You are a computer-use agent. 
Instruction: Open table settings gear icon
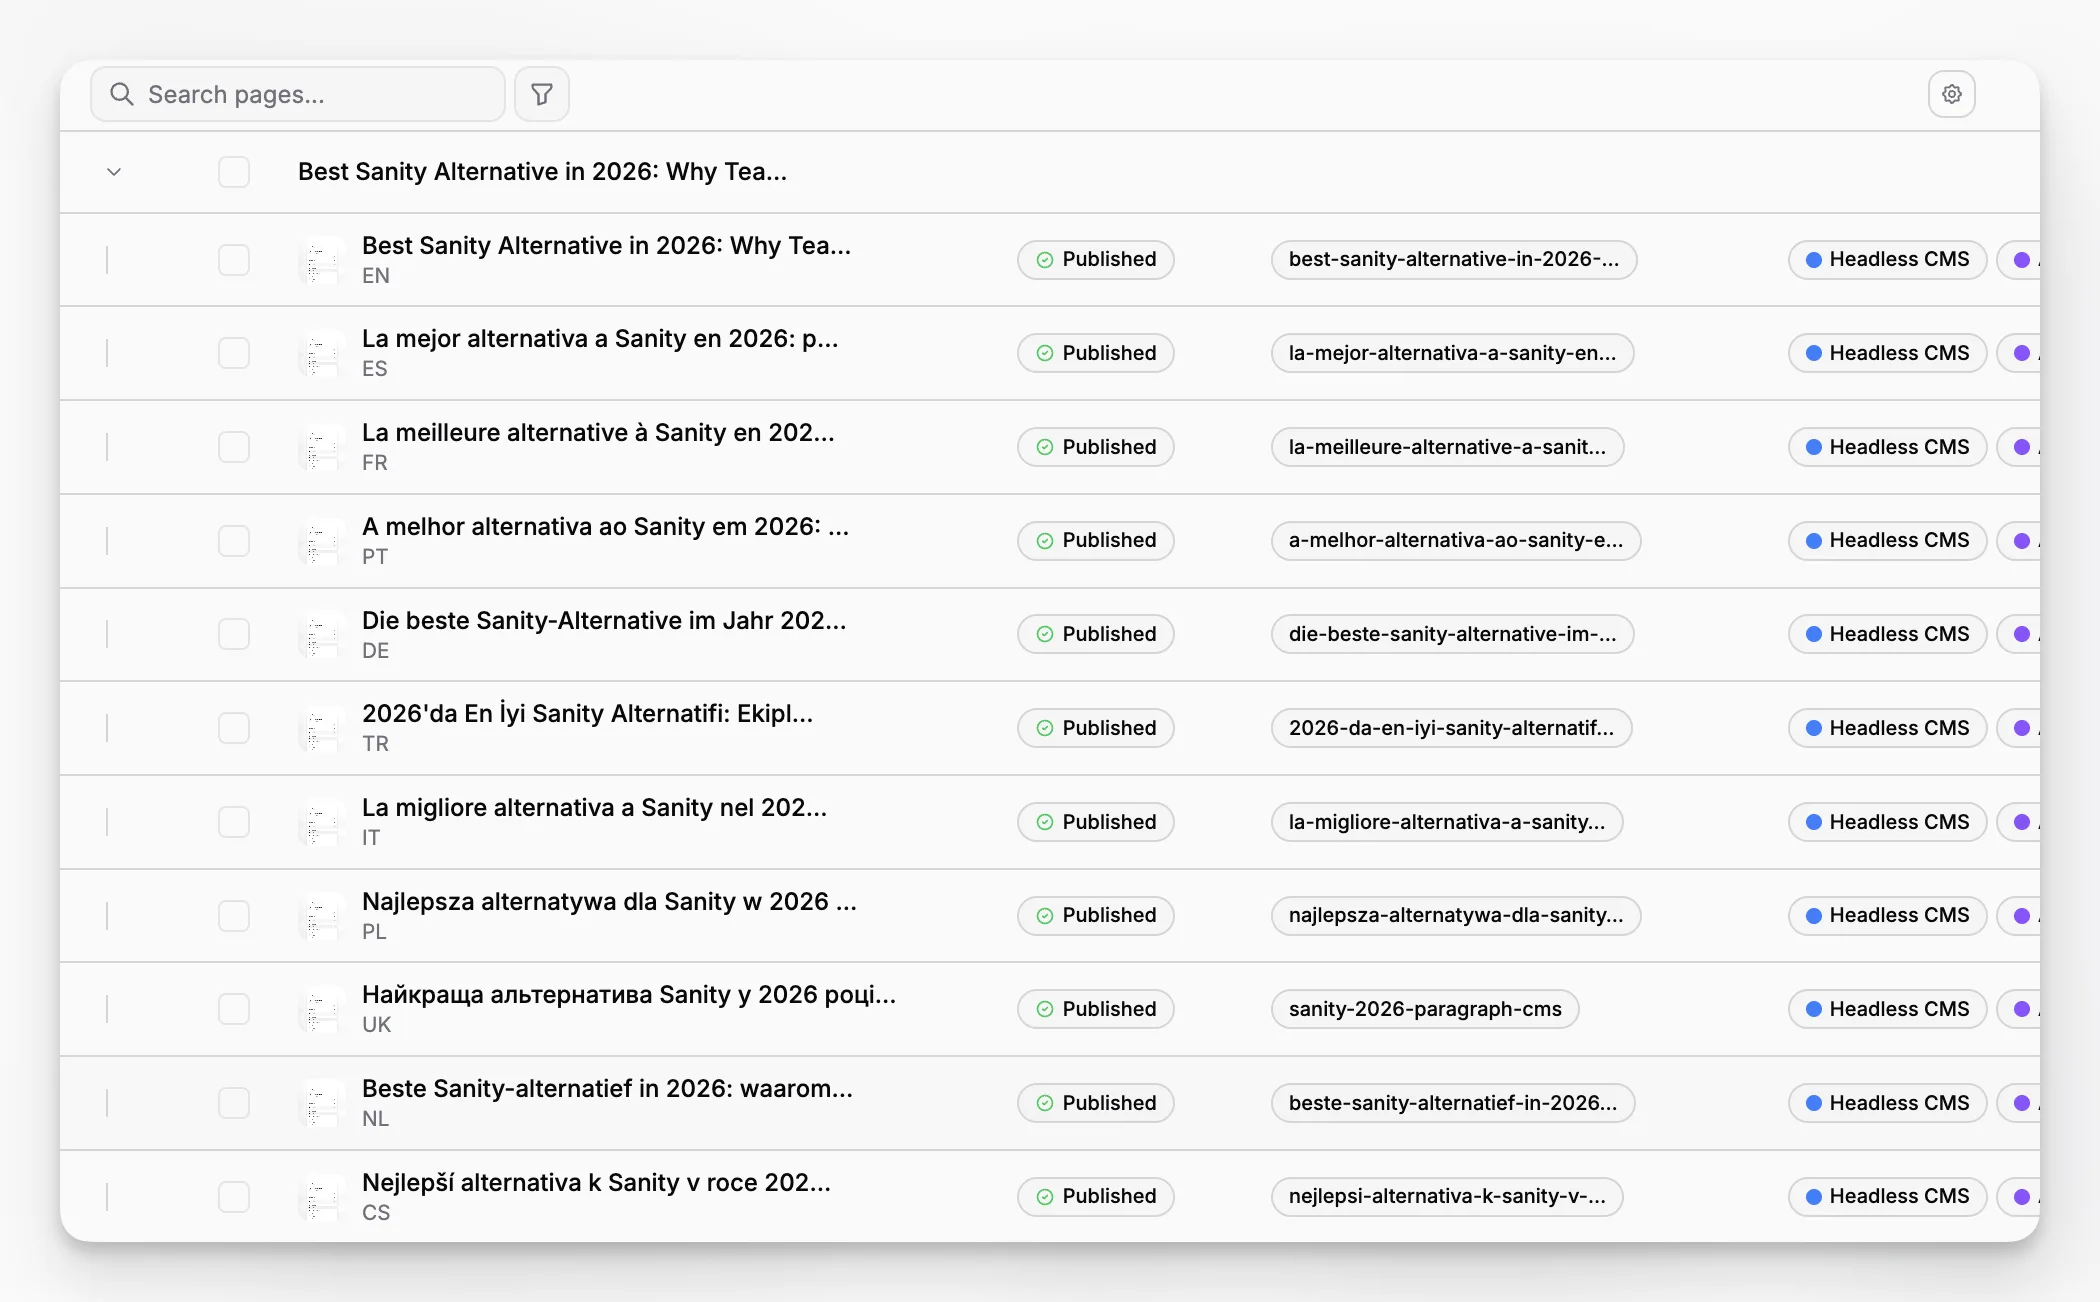1951,94
